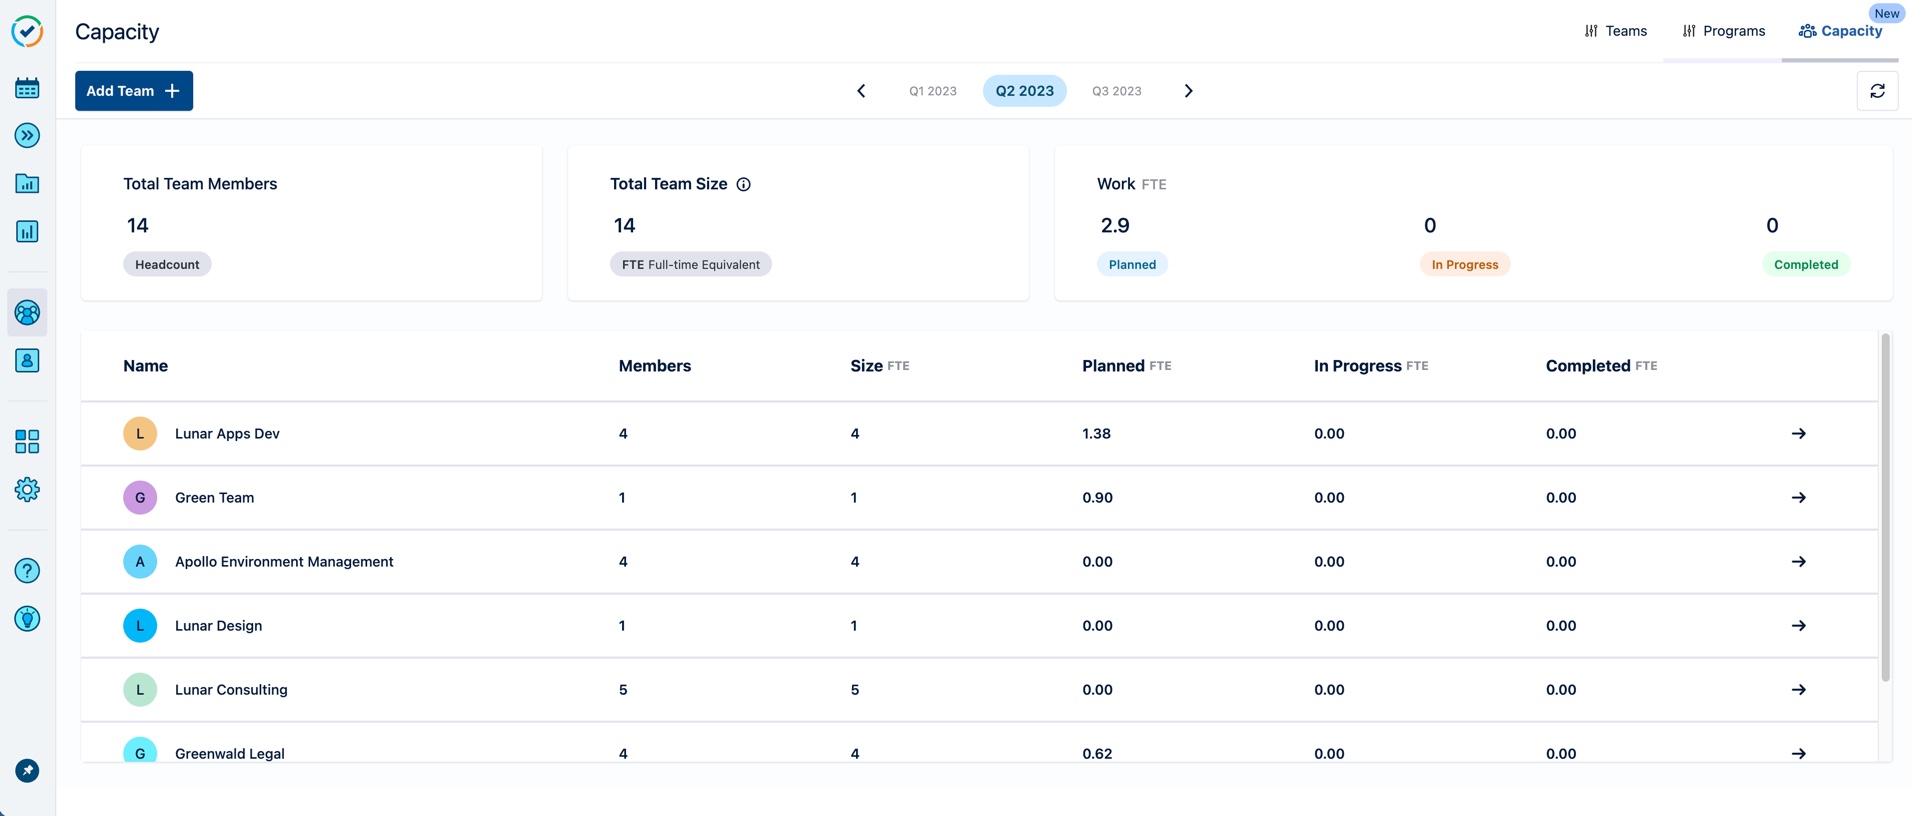Click the Add Team button
The image size is (1912, 816).
click(x=134, y=91)
